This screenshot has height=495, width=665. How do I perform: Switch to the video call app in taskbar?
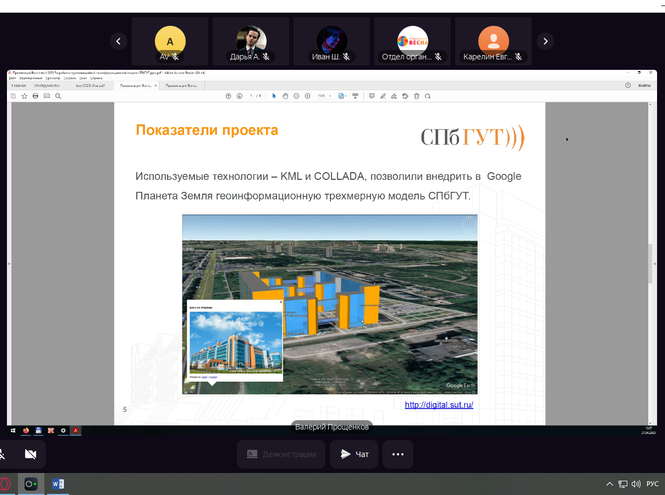click(31, 484)
